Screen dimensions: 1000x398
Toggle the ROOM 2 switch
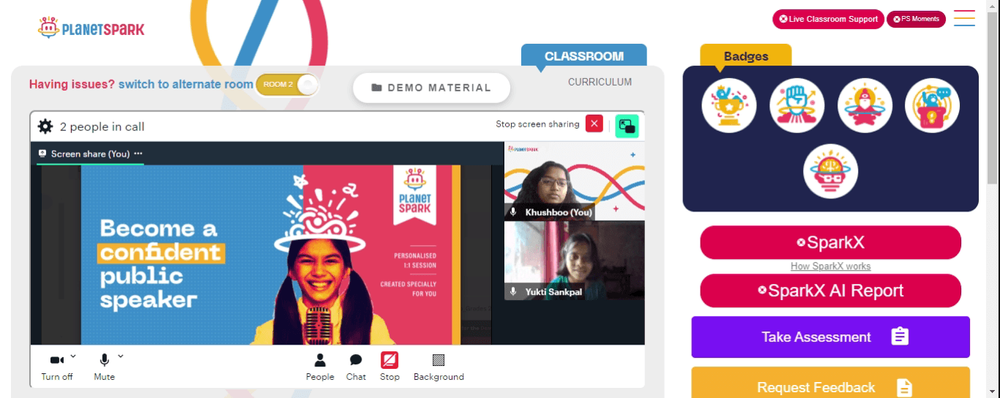pos(287,85)
